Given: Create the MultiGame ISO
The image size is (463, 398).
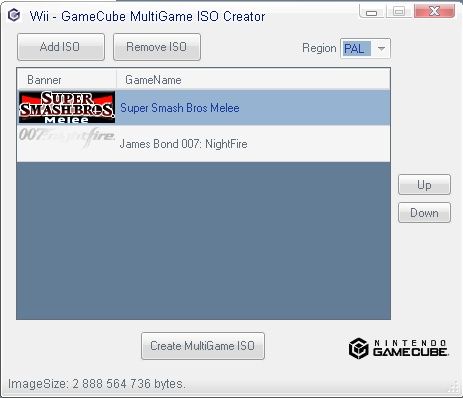Looking at the screenshot, I should click(x=203, y=346).
